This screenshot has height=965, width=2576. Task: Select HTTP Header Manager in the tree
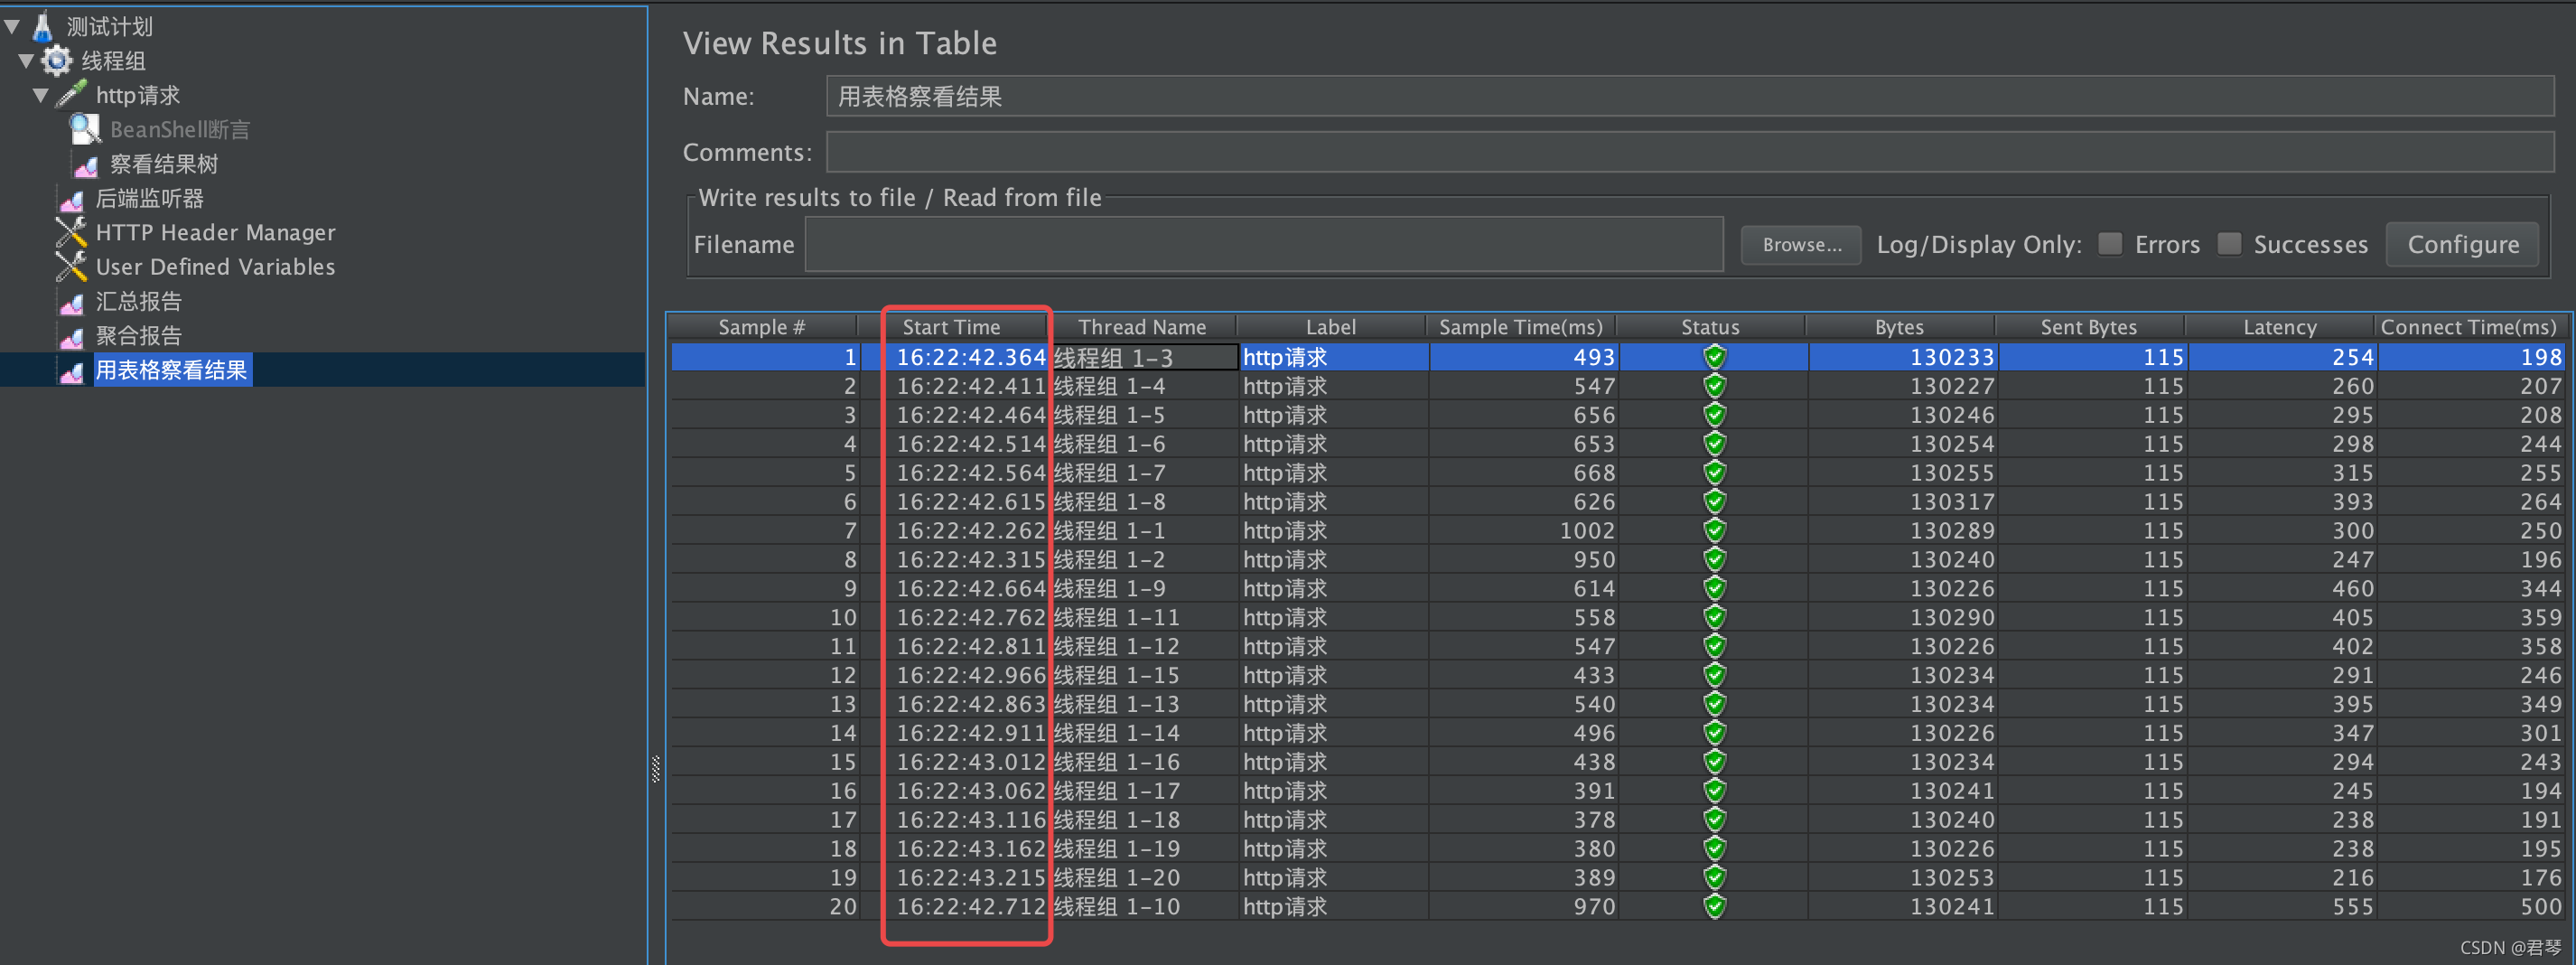click(215, 233)
